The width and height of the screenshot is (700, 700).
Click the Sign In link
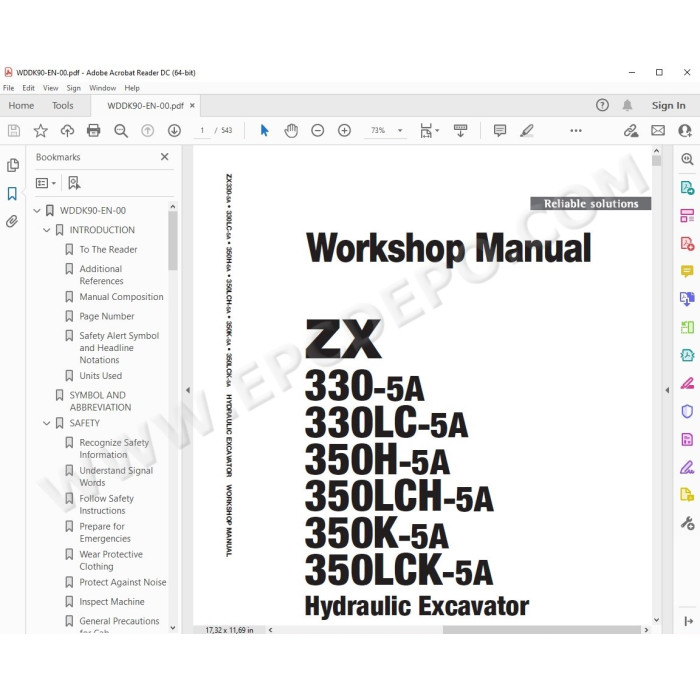pyautogui.click(x=668, y=105)
